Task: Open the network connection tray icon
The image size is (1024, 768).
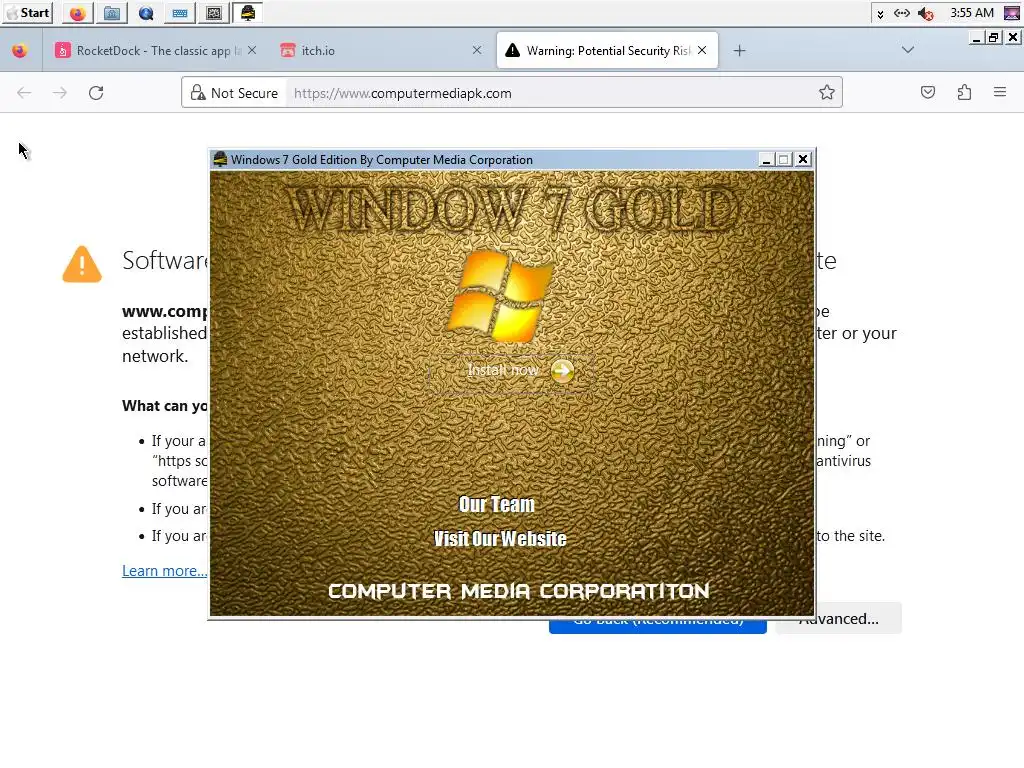Action: click(902, 13)
